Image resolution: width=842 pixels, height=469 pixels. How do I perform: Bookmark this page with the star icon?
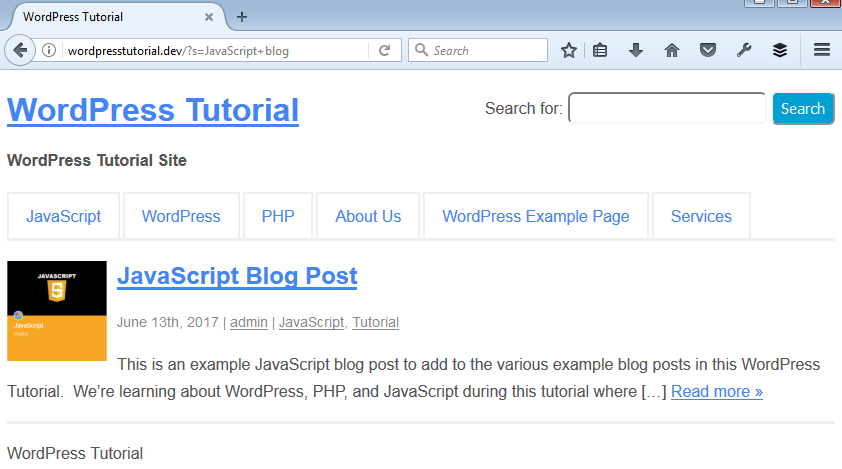pos(568,50)
